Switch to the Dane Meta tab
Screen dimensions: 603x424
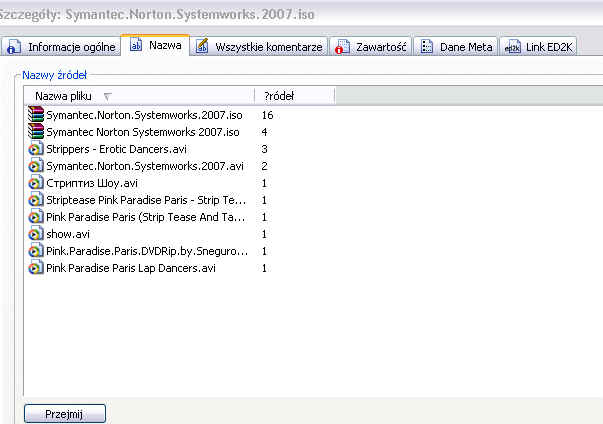456,47
